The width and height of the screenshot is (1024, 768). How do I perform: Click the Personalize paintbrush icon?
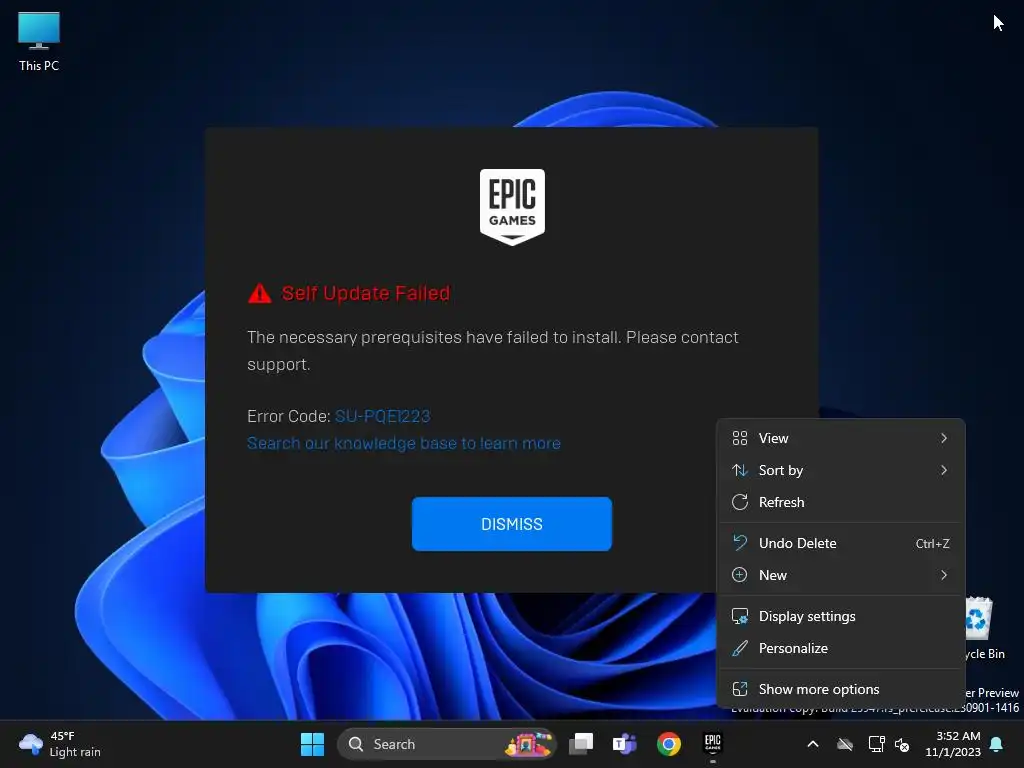[739, 648]
